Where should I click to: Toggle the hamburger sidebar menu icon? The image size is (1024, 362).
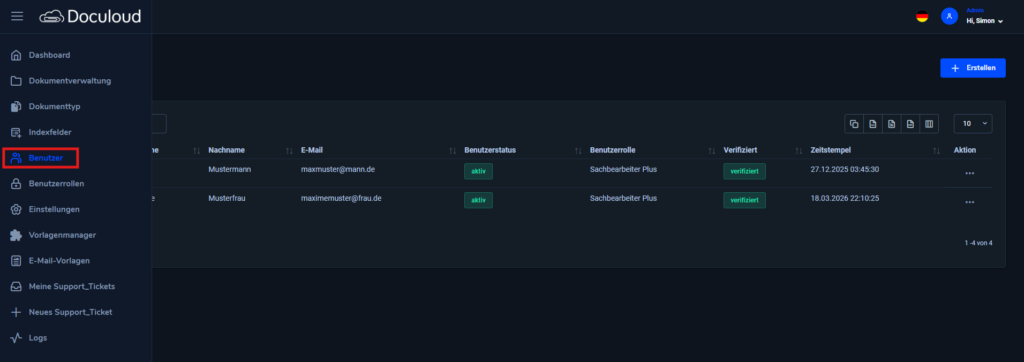coord(17,16)
